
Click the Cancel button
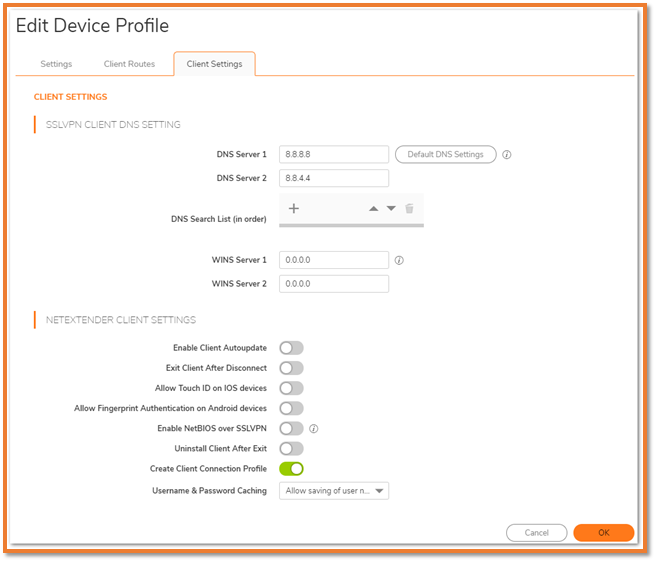536,533
